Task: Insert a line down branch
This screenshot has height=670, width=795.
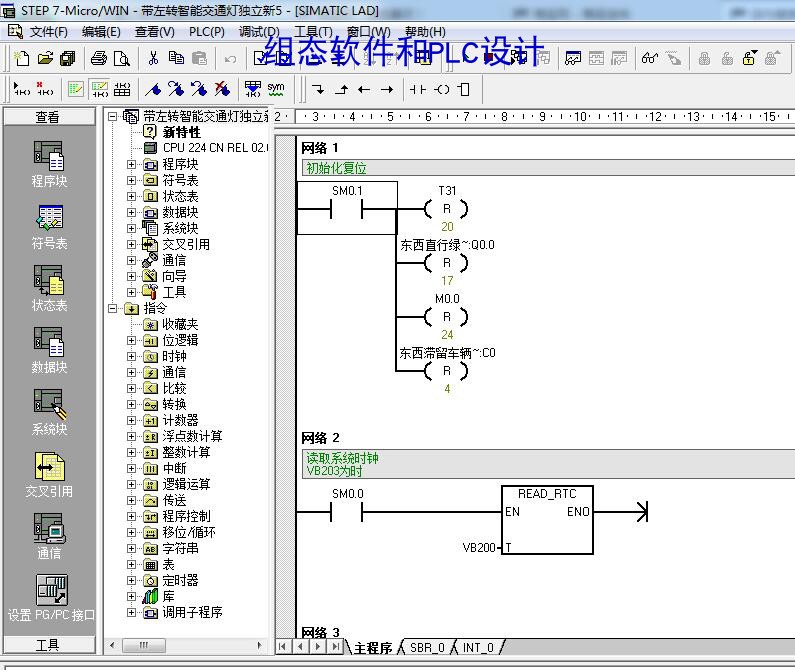Action: coord(318,90)
